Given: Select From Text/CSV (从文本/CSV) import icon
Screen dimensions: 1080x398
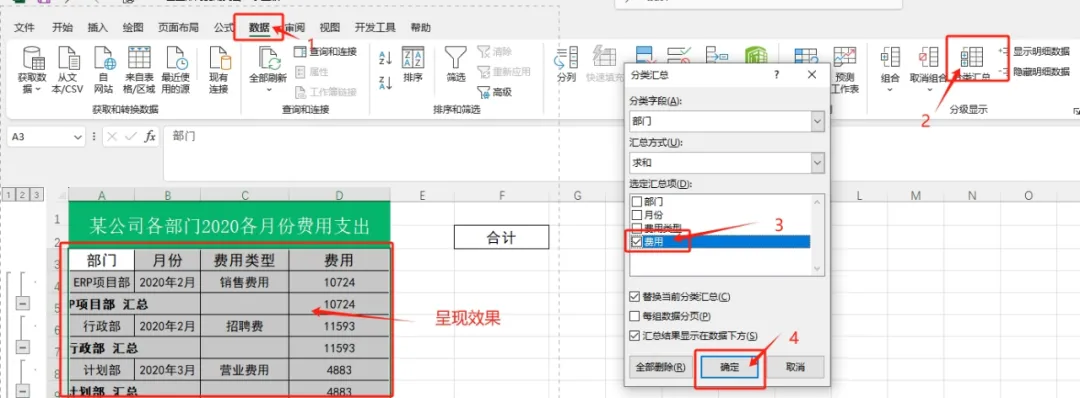Looking at the screenshot, I should coord(69,59).
